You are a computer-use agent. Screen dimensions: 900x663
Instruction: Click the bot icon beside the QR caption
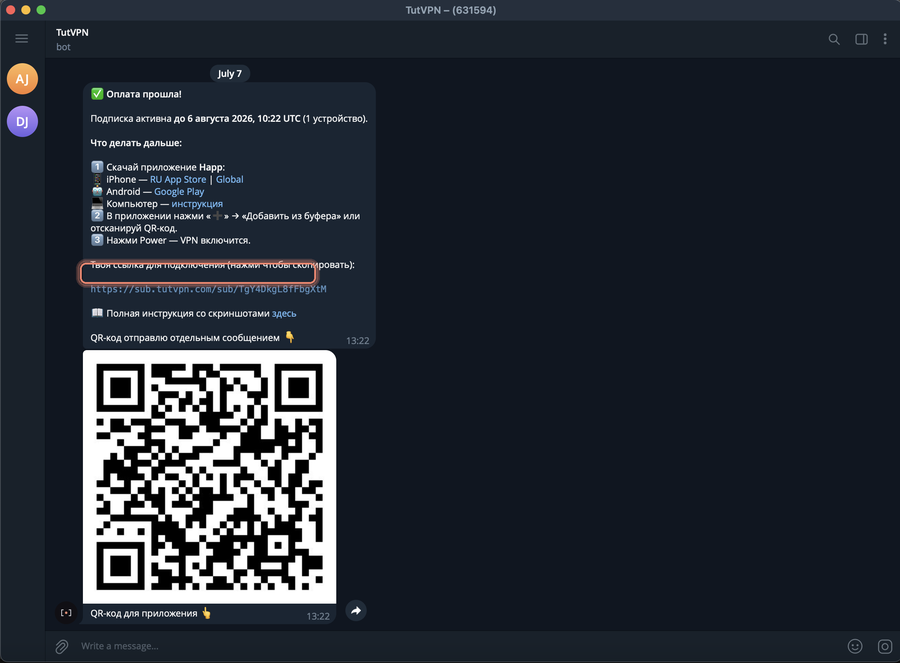click(x=67, y=612)
